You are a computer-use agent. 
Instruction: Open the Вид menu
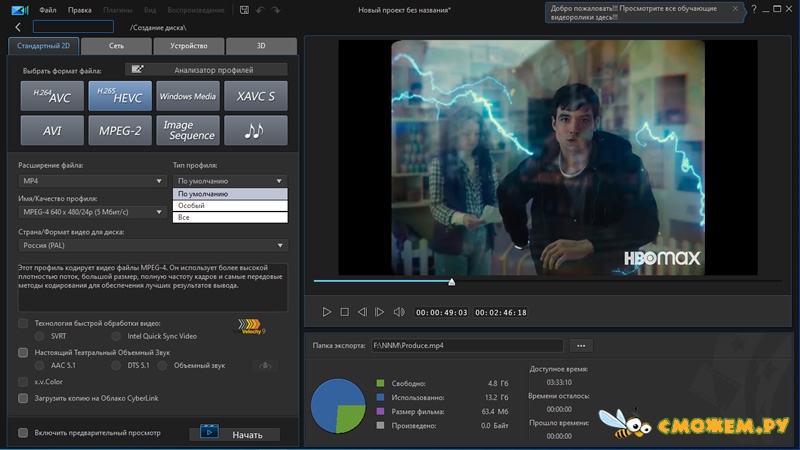pos(150,10)
